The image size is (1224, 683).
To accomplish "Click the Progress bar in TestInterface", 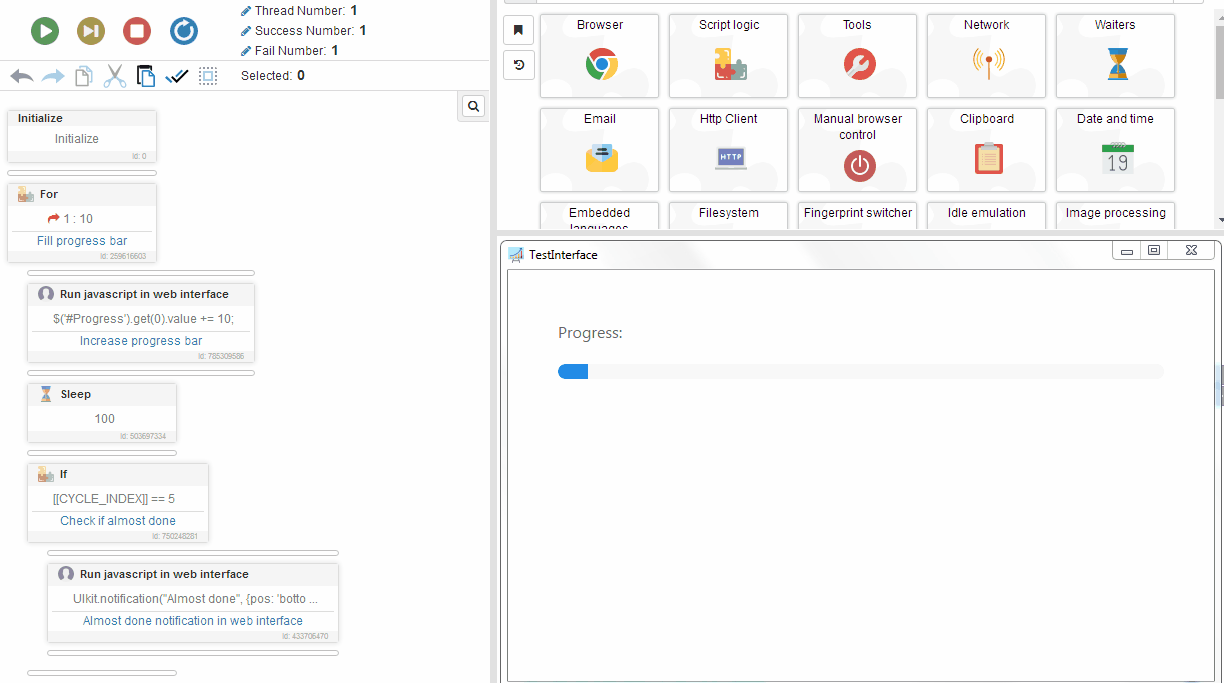I will 861,372.
